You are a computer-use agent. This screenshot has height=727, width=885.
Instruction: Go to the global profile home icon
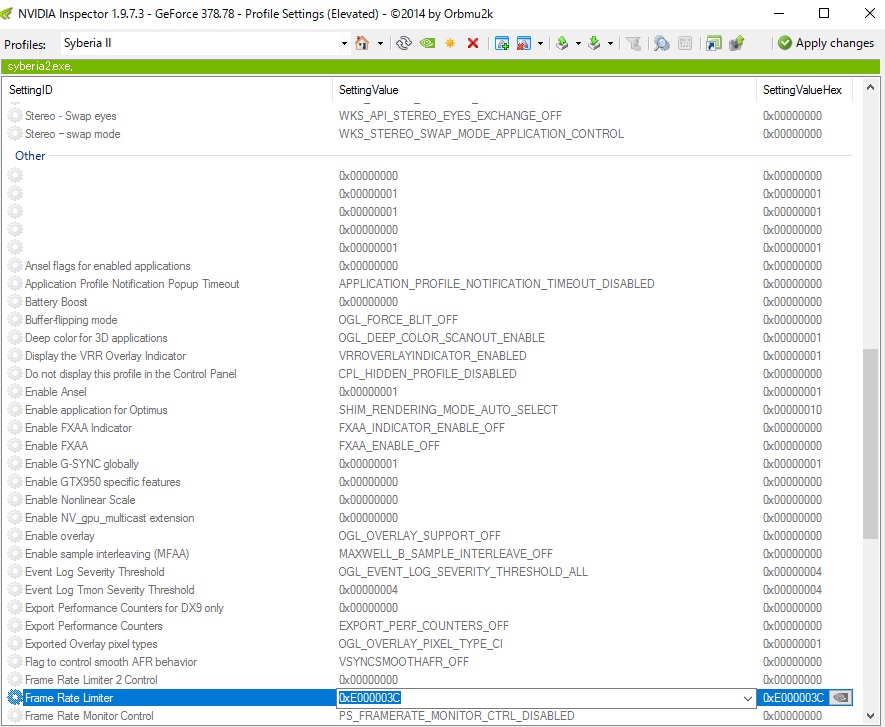[x=362, y=43]
